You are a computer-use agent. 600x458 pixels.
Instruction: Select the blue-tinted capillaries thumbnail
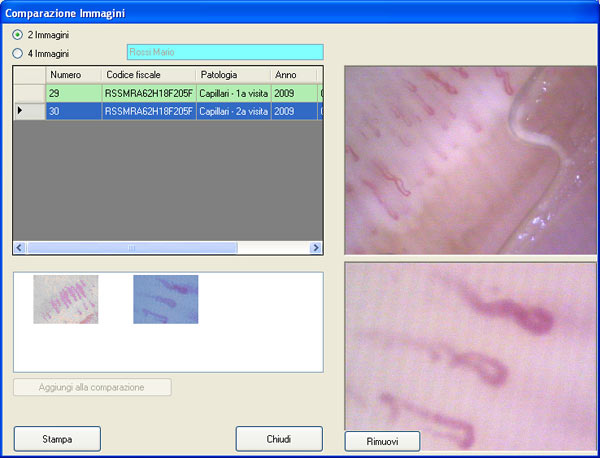pos(166,299)
